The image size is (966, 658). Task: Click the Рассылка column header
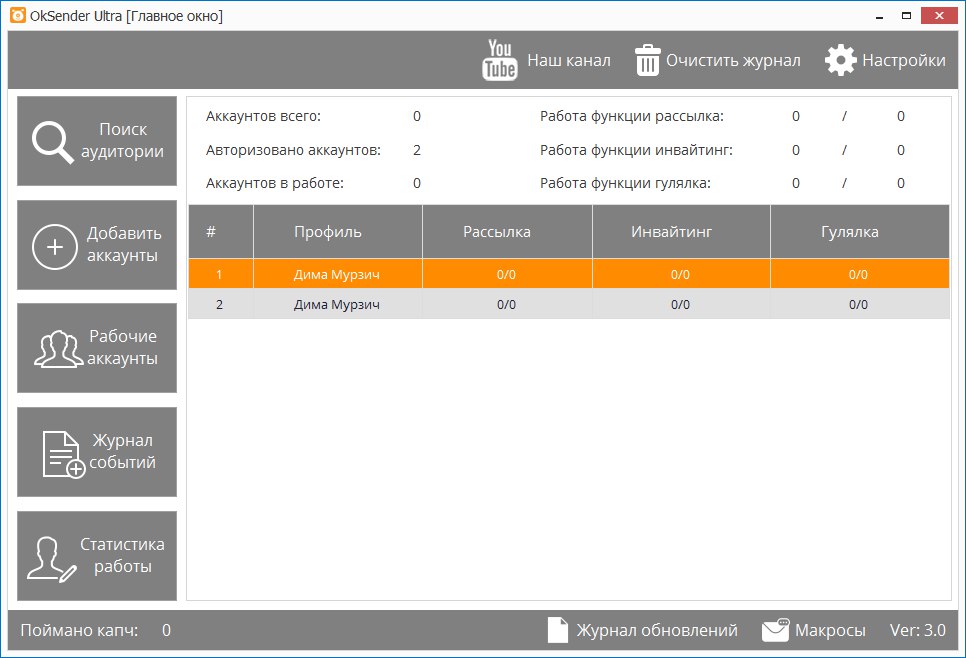(497, 232)
